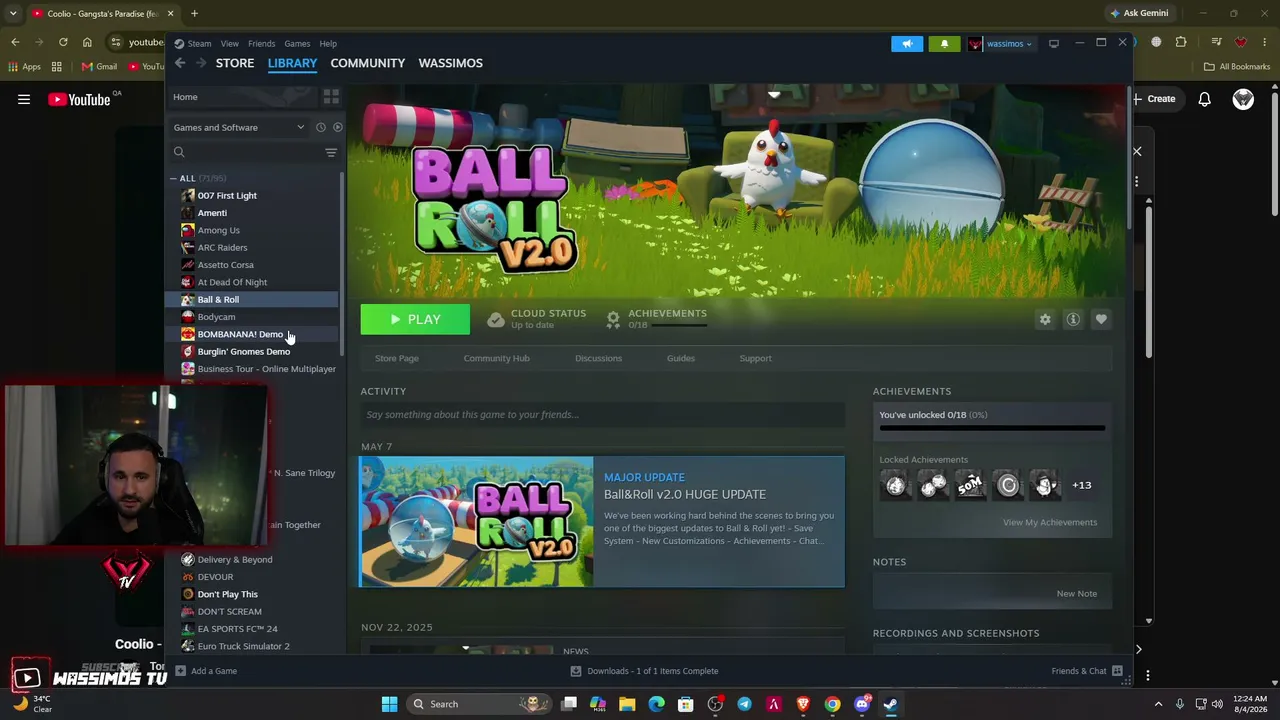Screen dimensions: 1280x720
Task: Switch to the COMMUNITY tab
Action: 368,63
